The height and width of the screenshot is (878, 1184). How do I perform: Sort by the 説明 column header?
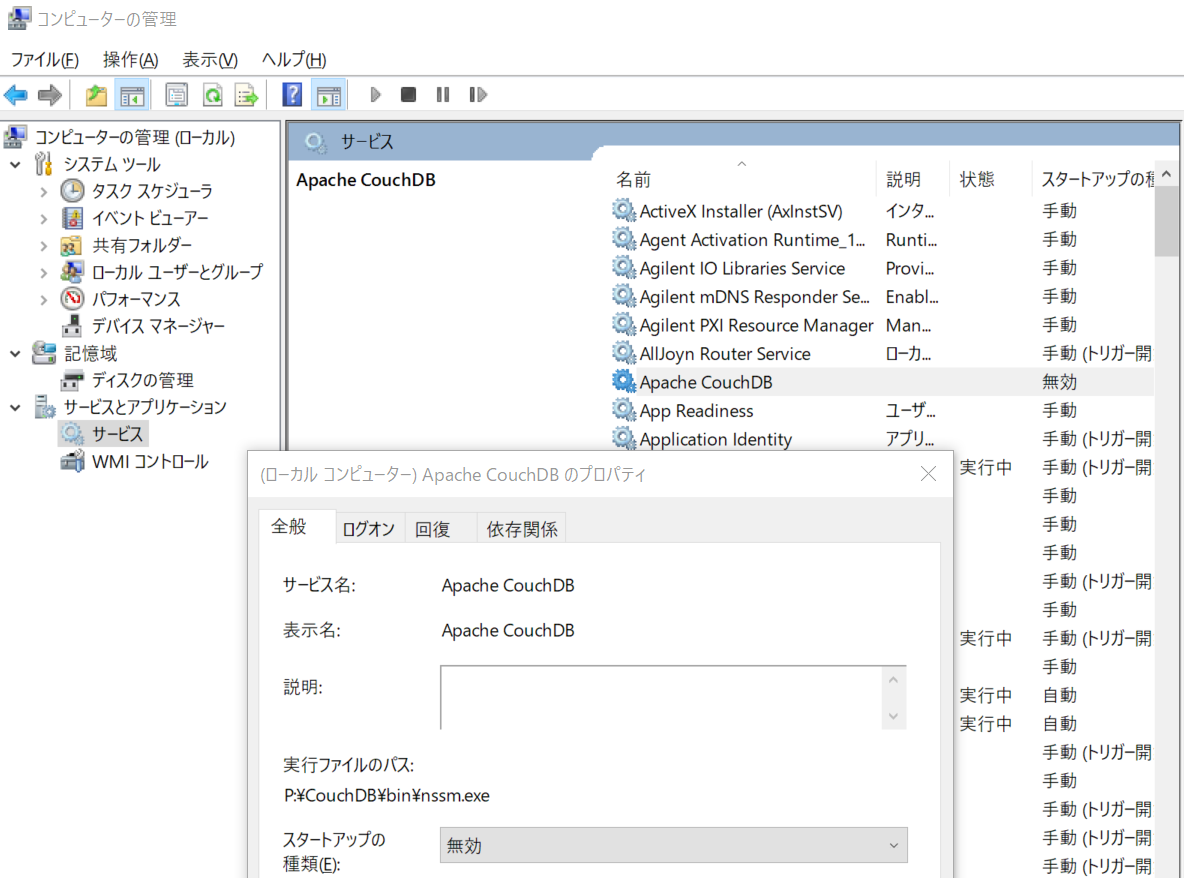904,180
